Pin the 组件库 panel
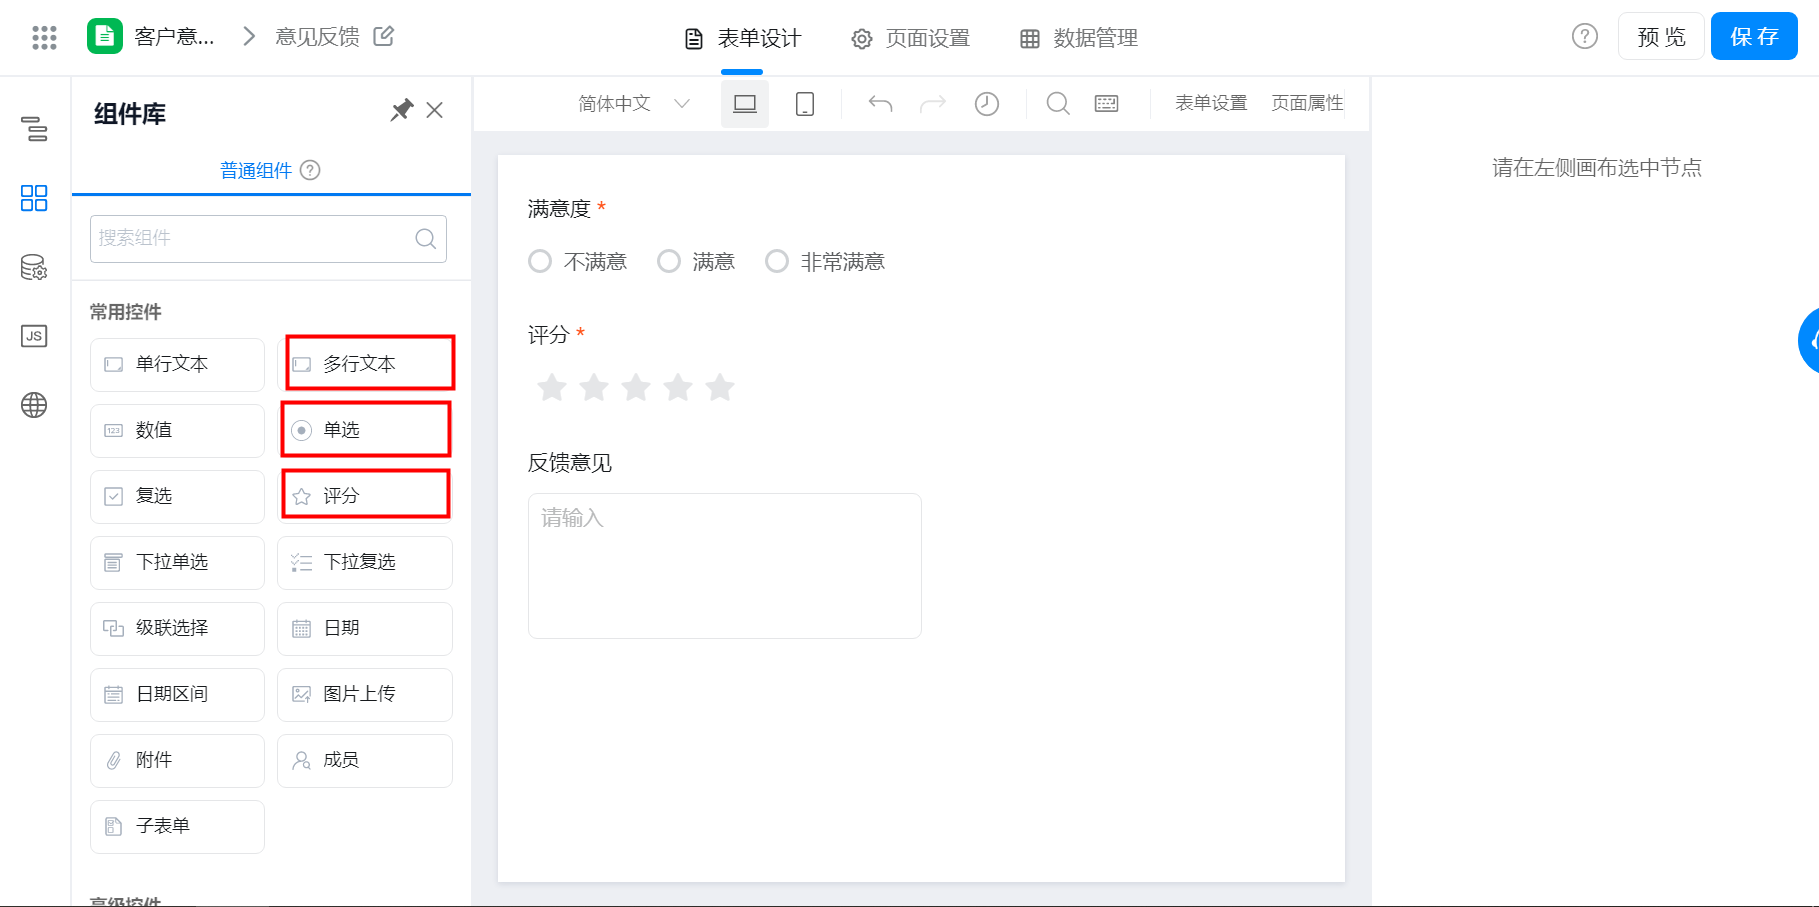This screenshot has width=1819, height=907. [x=401, y=110]
